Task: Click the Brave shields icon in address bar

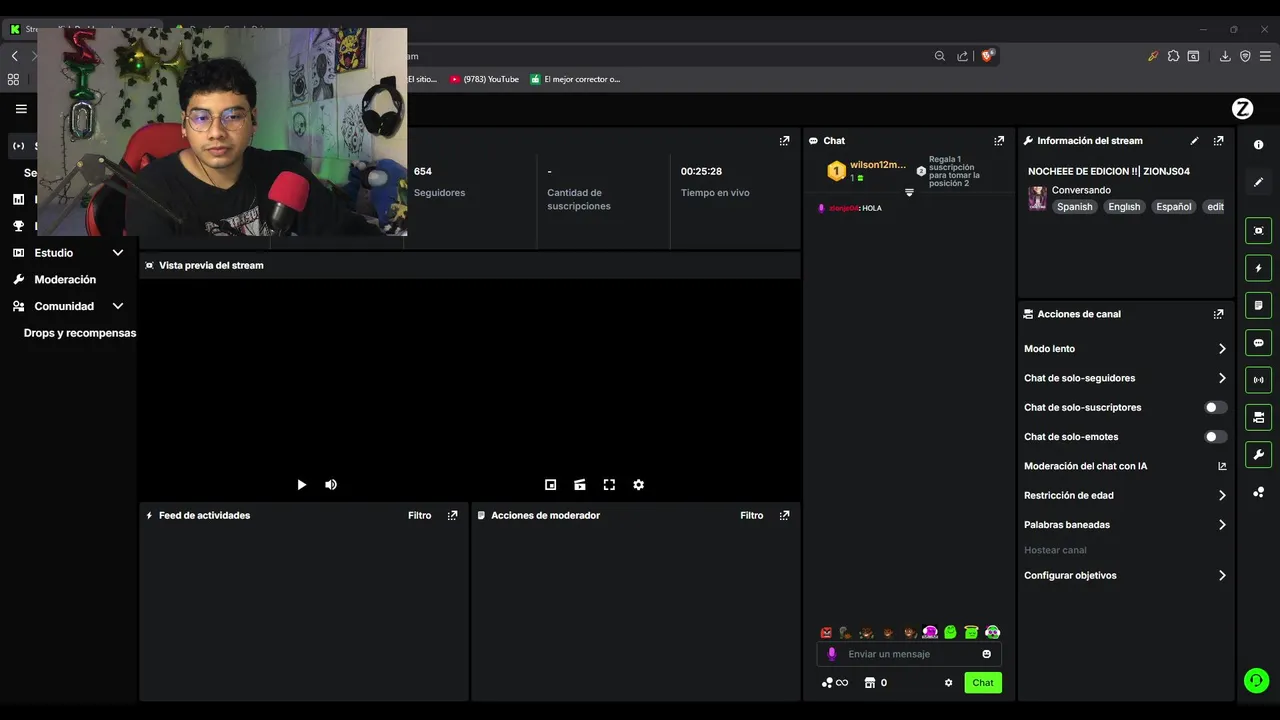Action: 988,56
